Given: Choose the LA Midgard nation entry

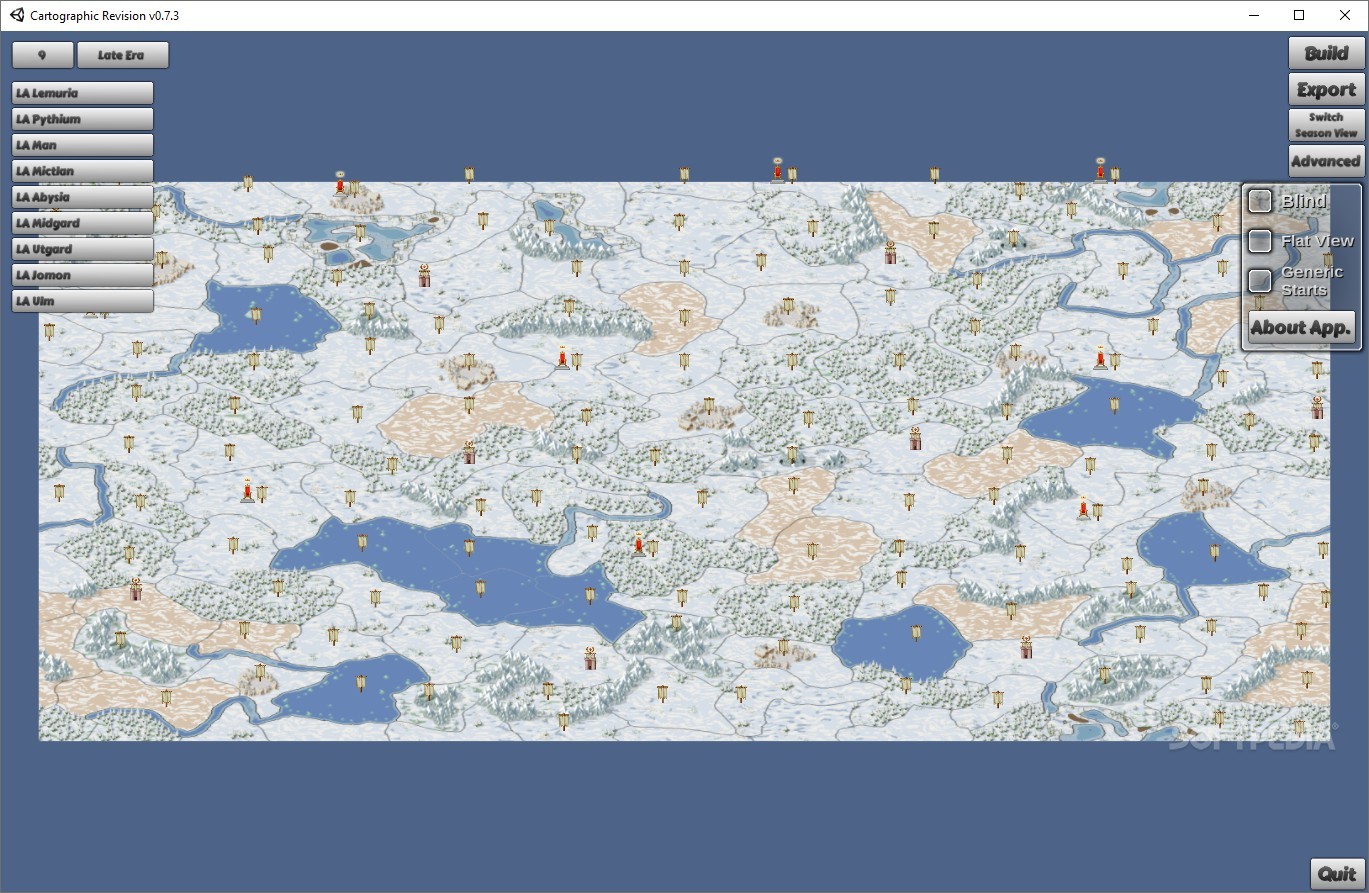Looking at the screenshot, I should pyautogui.click(x=82, y=223).
